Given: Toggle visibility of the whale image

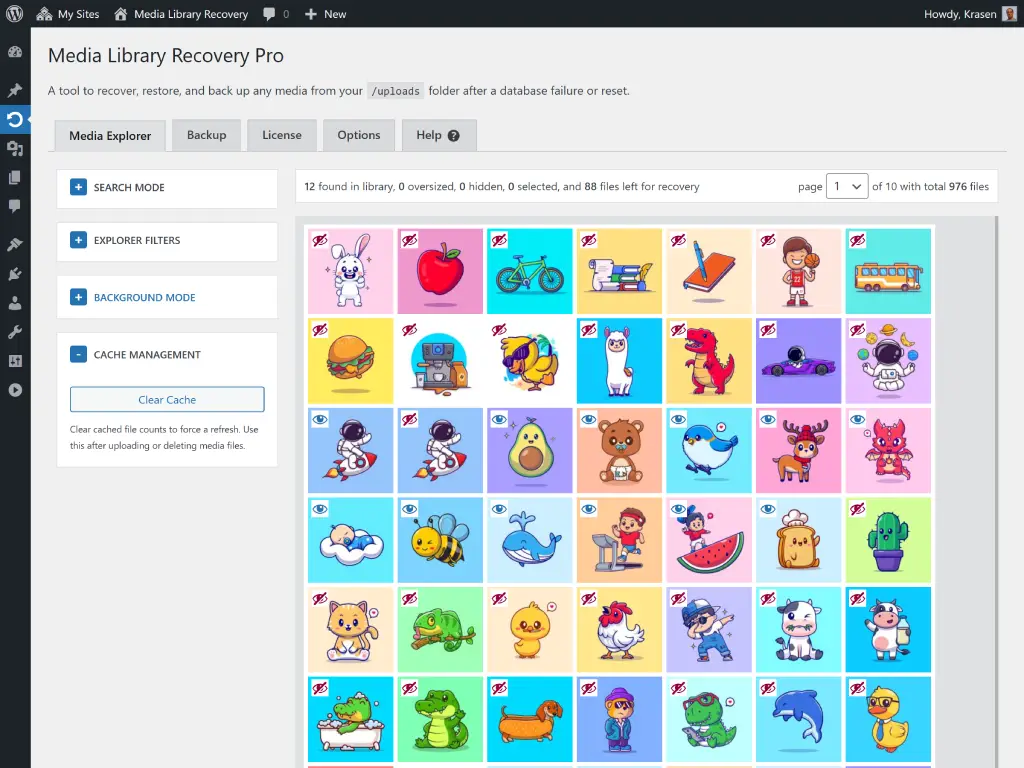Looking at the screenshot, I should [499, 509].
